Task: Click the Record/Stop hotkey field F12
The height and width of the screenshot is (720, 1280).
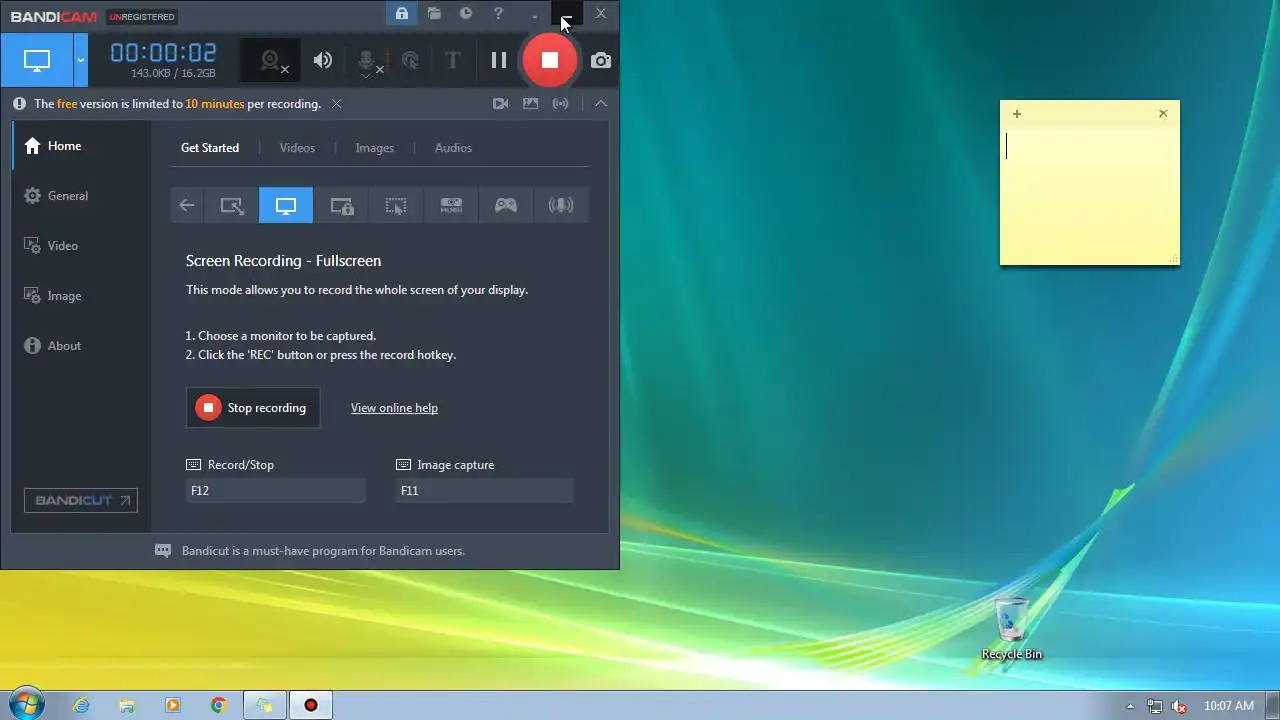Action: click(x=276, y=491)
